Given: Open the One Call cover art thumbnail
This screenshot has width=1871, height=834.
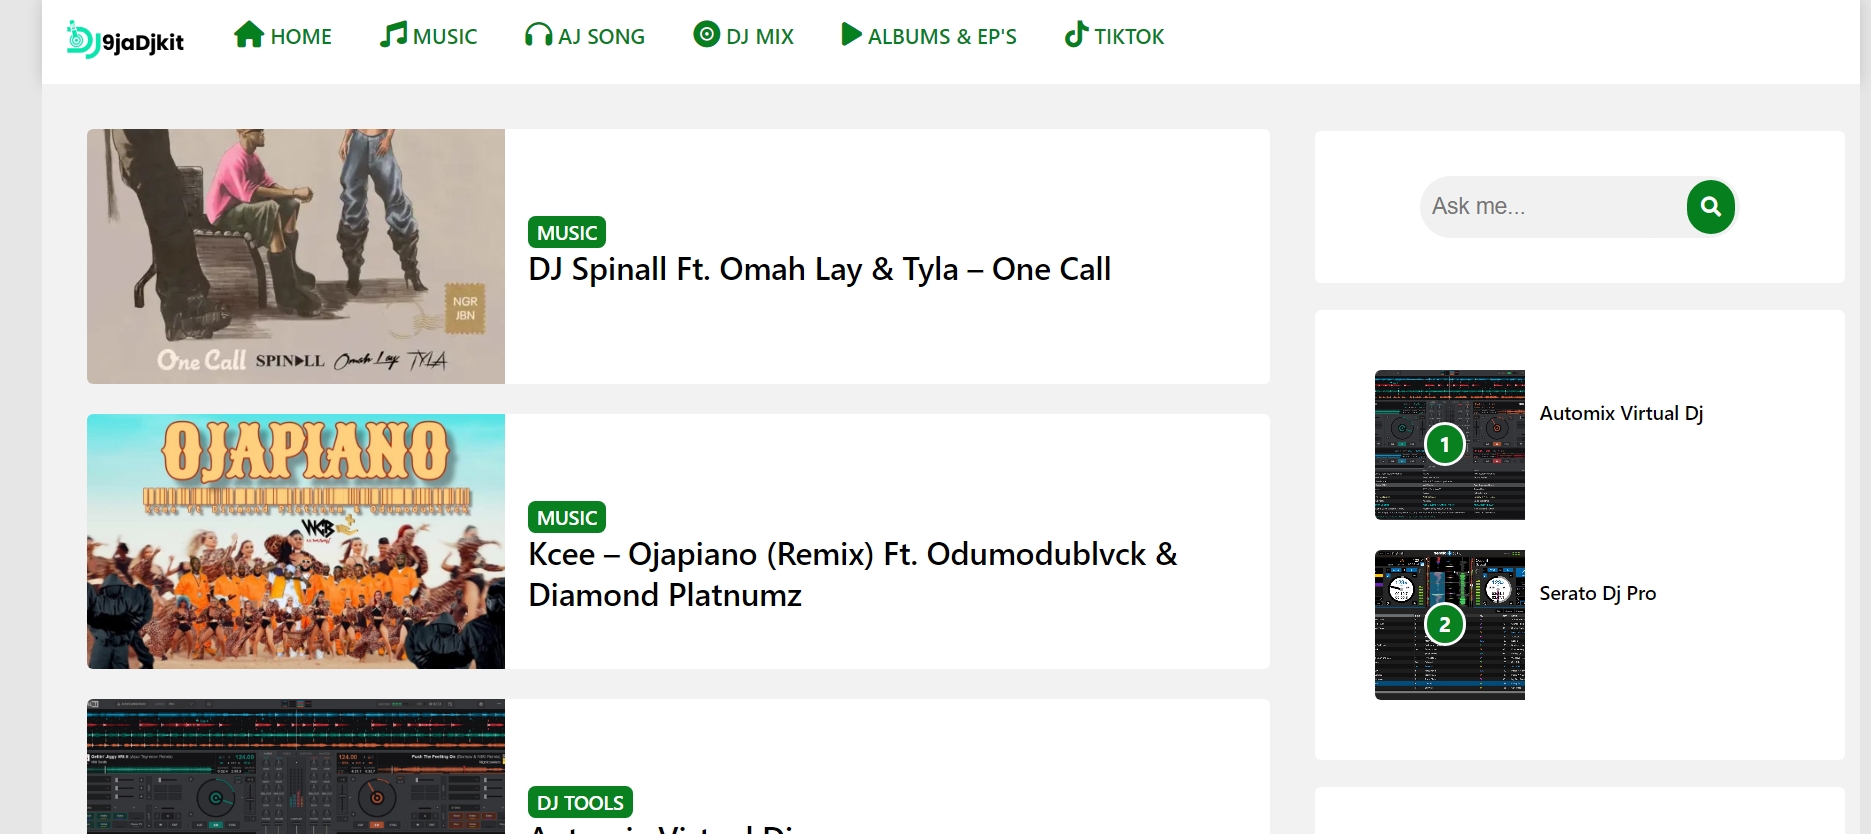Looking at the screenshot, I should pos(296,256).
